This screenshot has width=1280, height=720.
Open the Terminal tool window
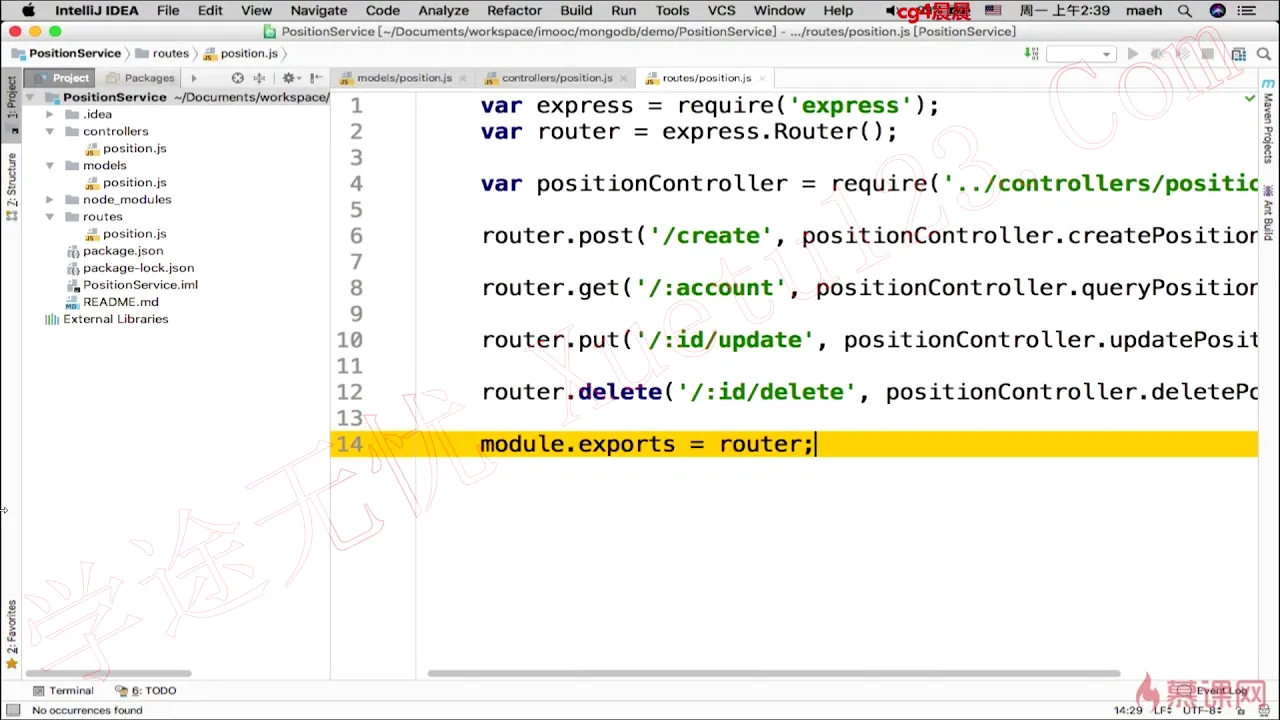pyautogui.click(x=63, y=691)
